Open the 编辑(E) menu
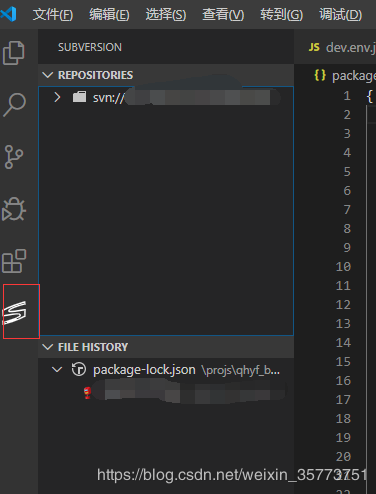The height and width of the screenshot is (494, 376). [x=109, y=14]
